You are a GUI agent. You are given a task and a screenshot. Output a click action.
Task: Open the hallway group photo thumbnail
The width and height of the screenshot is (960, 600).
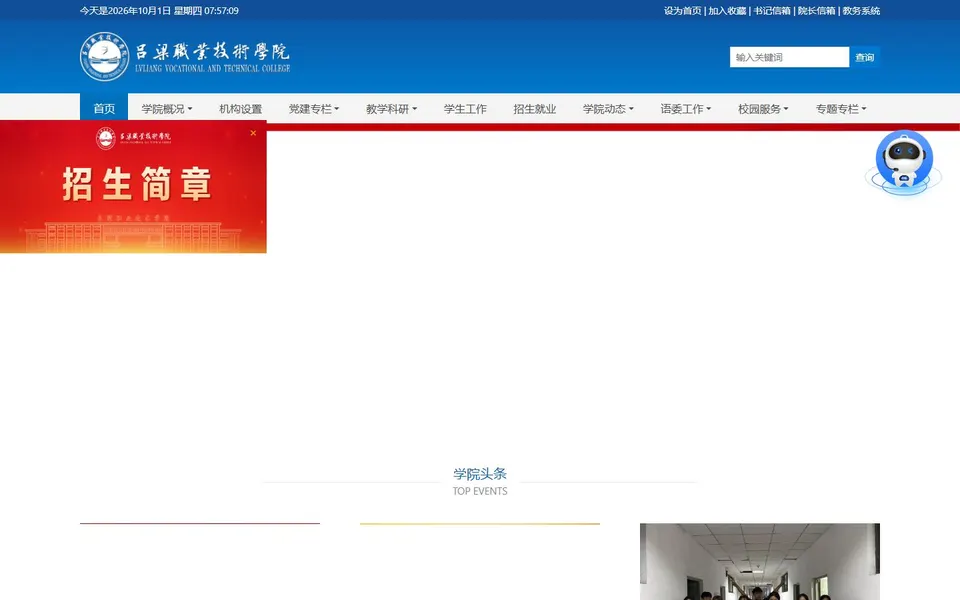click(x=760, y=561)
